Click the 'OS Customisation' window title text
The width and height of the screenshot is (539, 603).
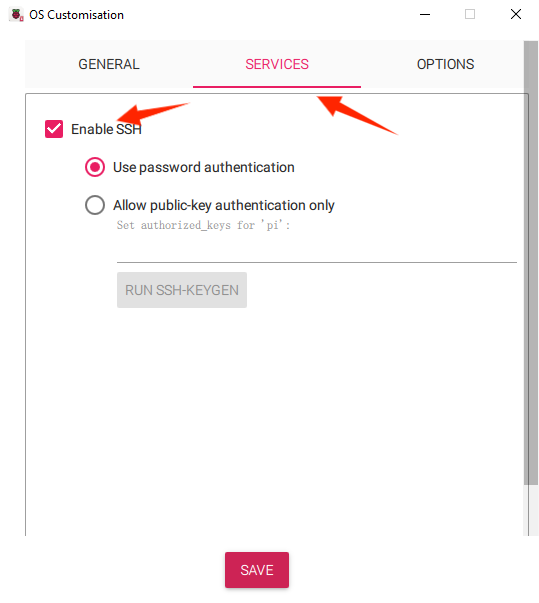77,15
